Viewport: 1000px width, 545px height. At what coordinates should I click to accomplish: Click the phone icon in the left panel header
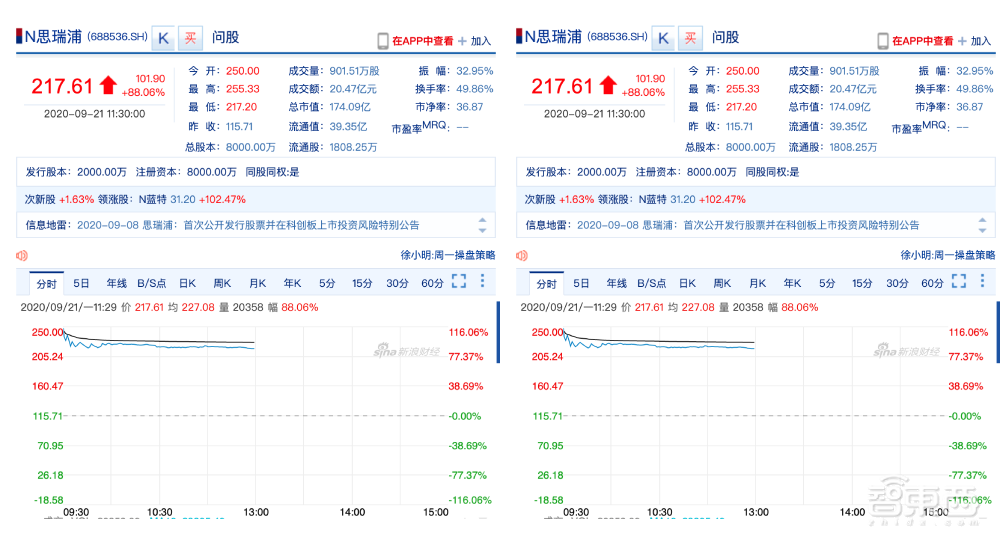pos(383,41)
